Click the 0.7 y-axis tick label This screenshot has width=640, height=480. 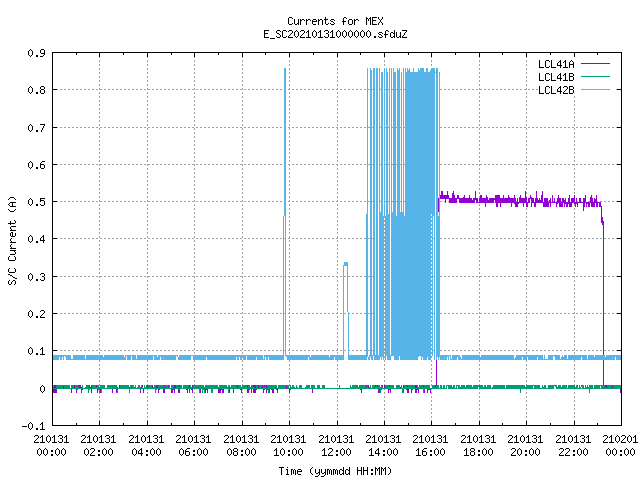36,128
